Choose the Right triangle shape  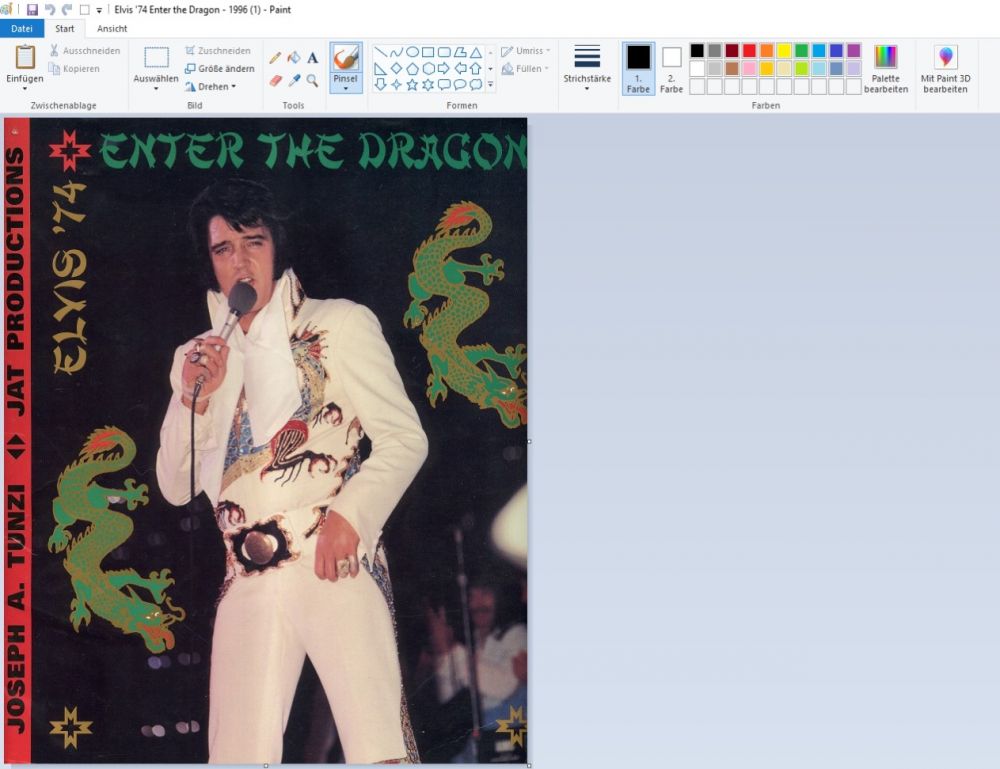[x=380, y=68]
